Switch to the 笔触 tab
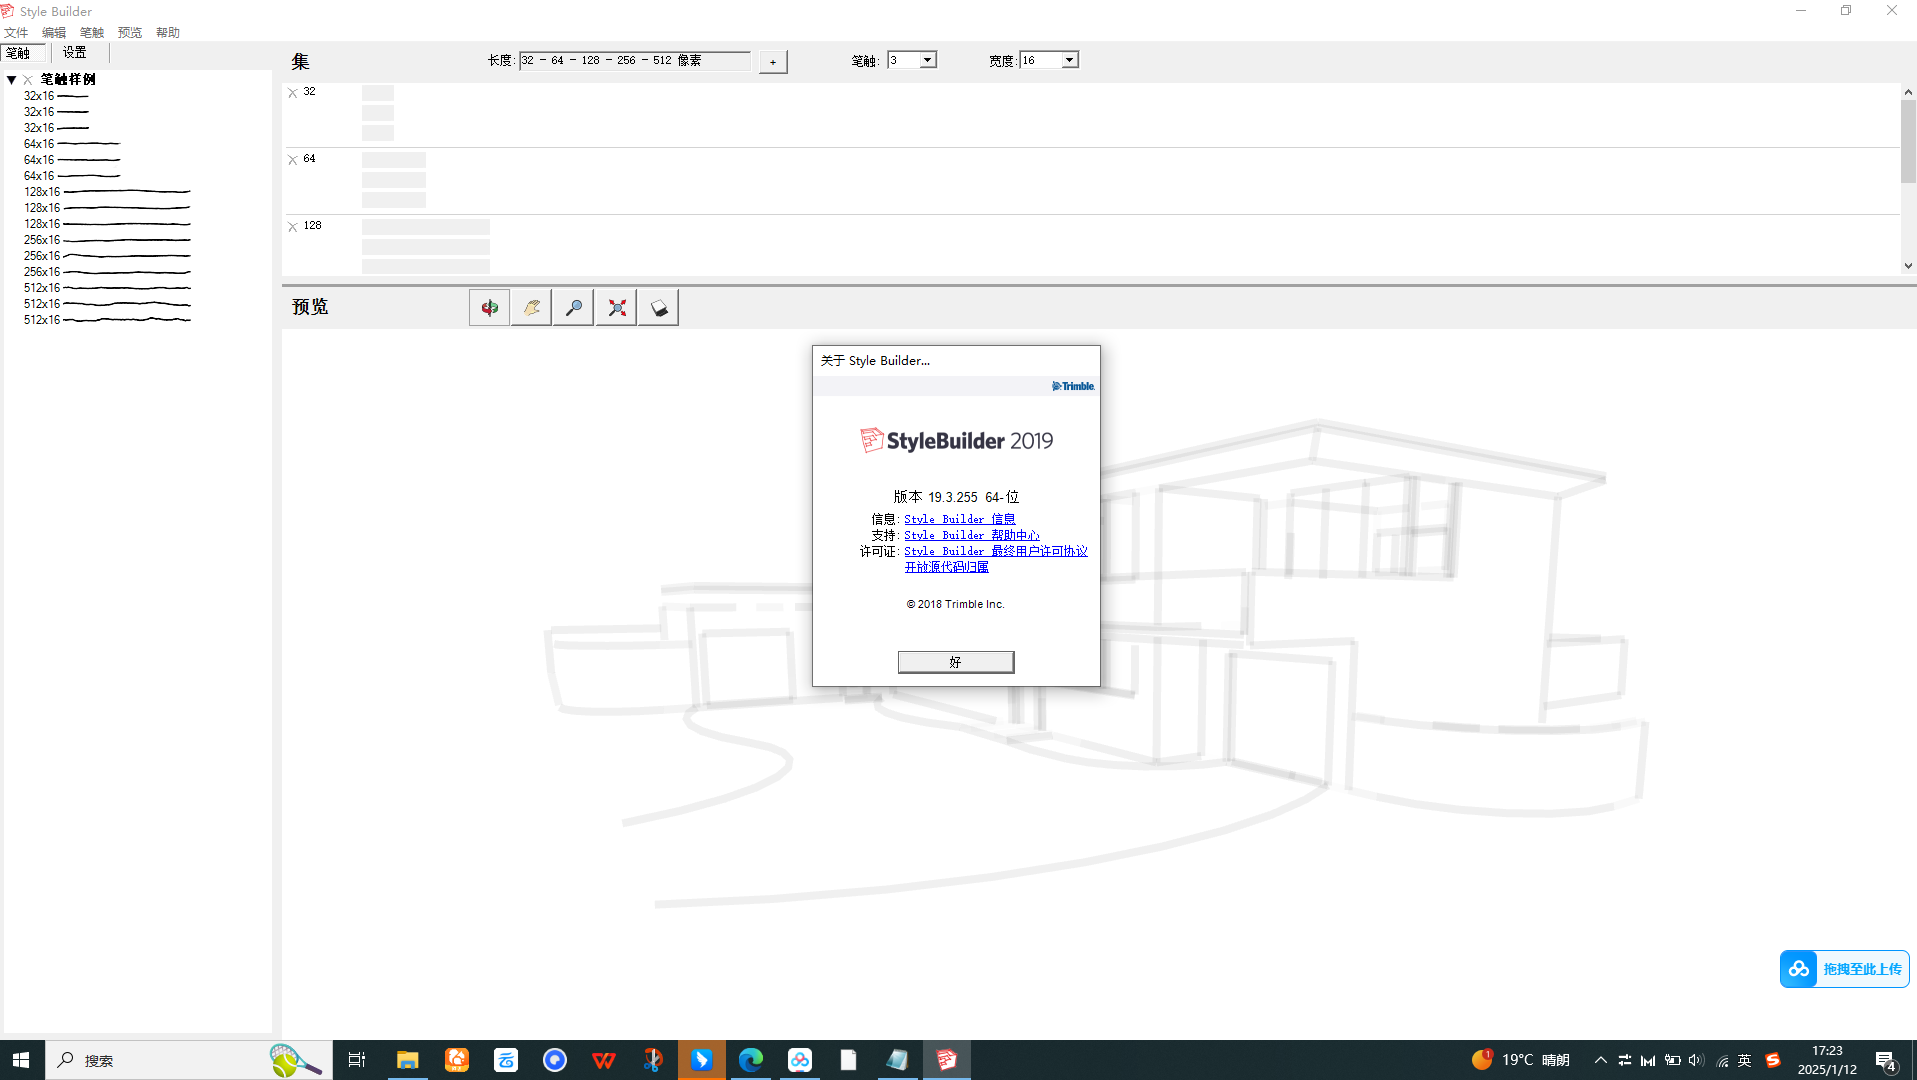Image resolution: width=1917 pixels, height=1080 pixels. 23,53
